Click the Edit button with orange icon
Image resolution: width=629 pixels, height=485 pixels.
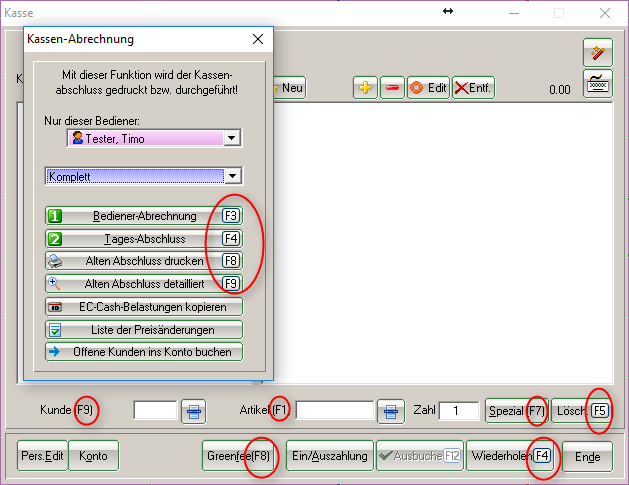coord(428,88)
